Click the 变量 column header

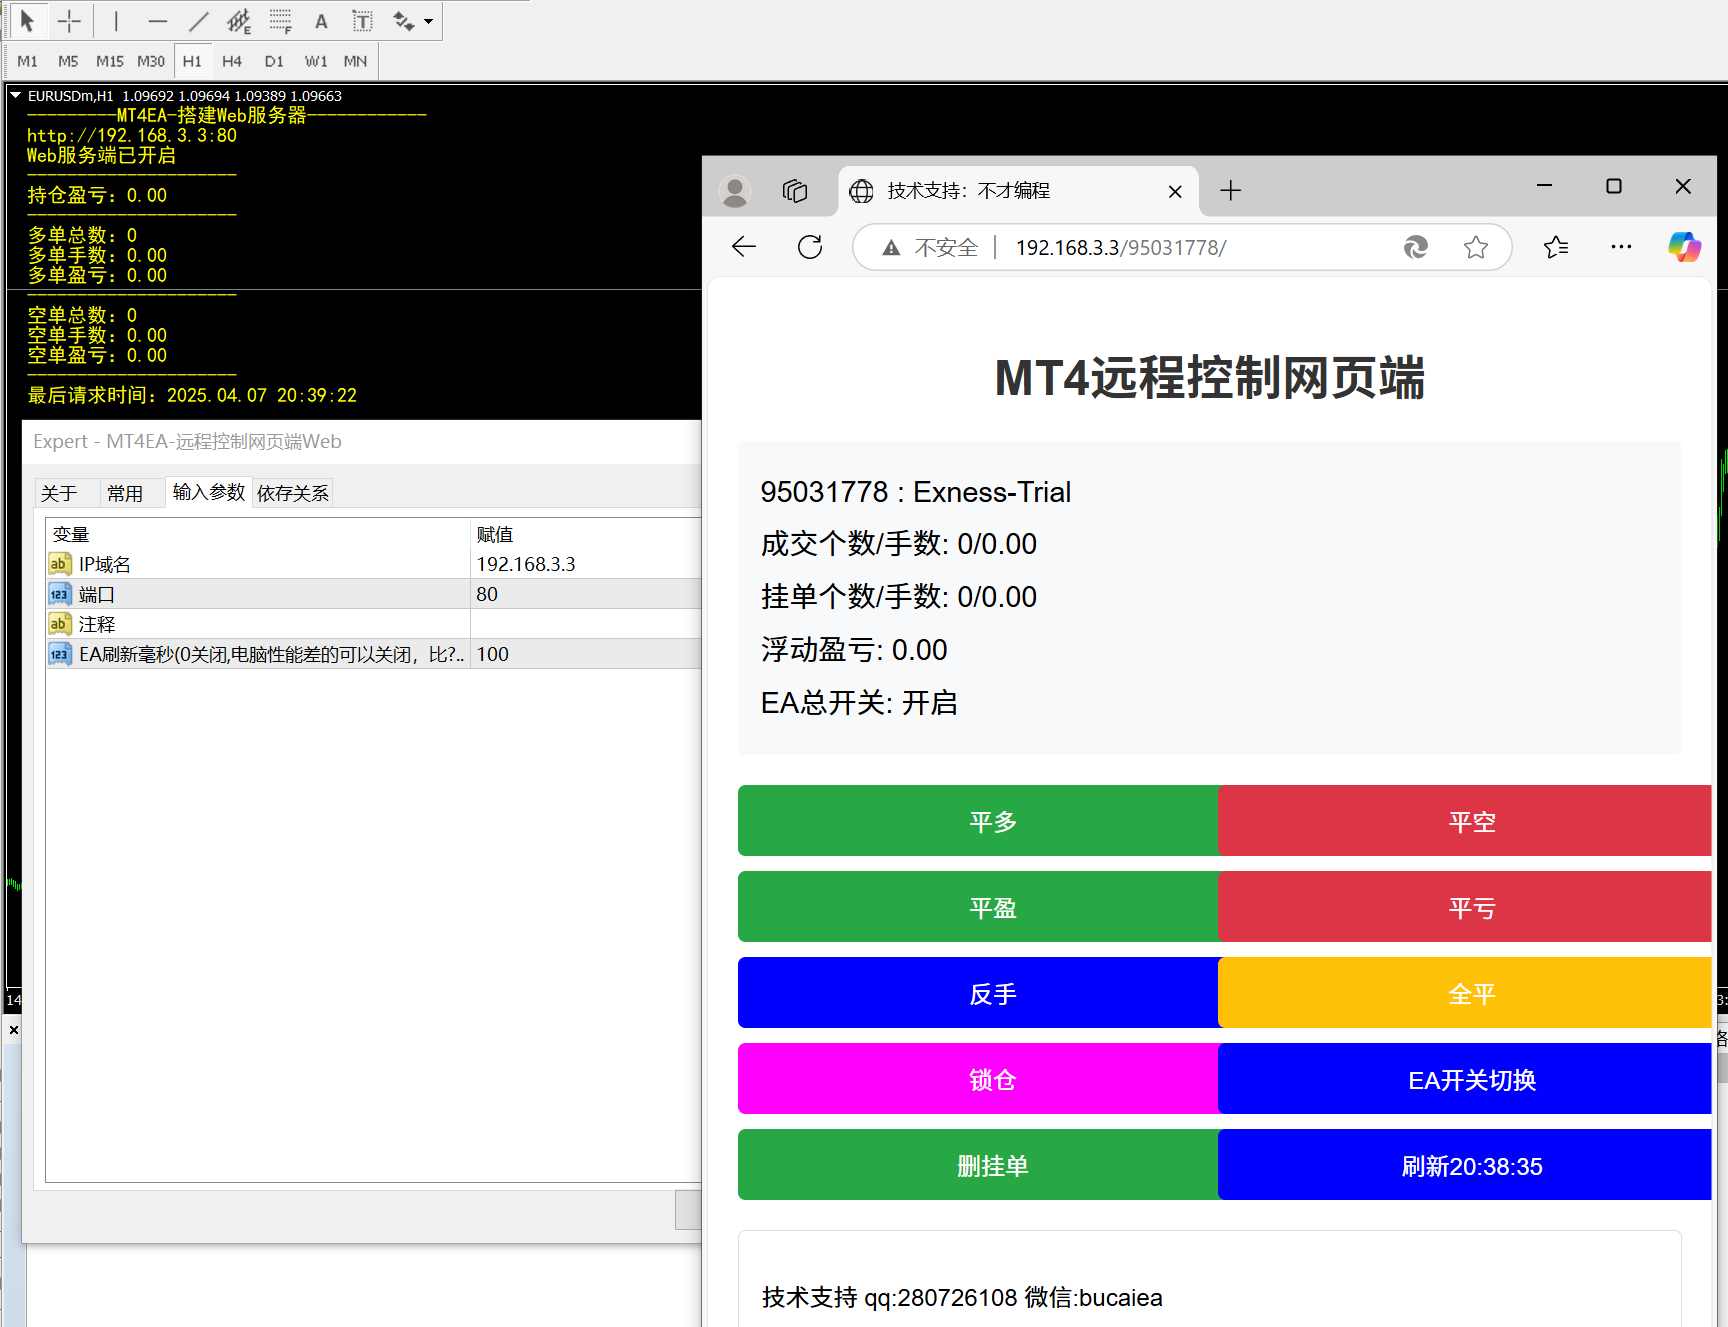coord(258,534)
